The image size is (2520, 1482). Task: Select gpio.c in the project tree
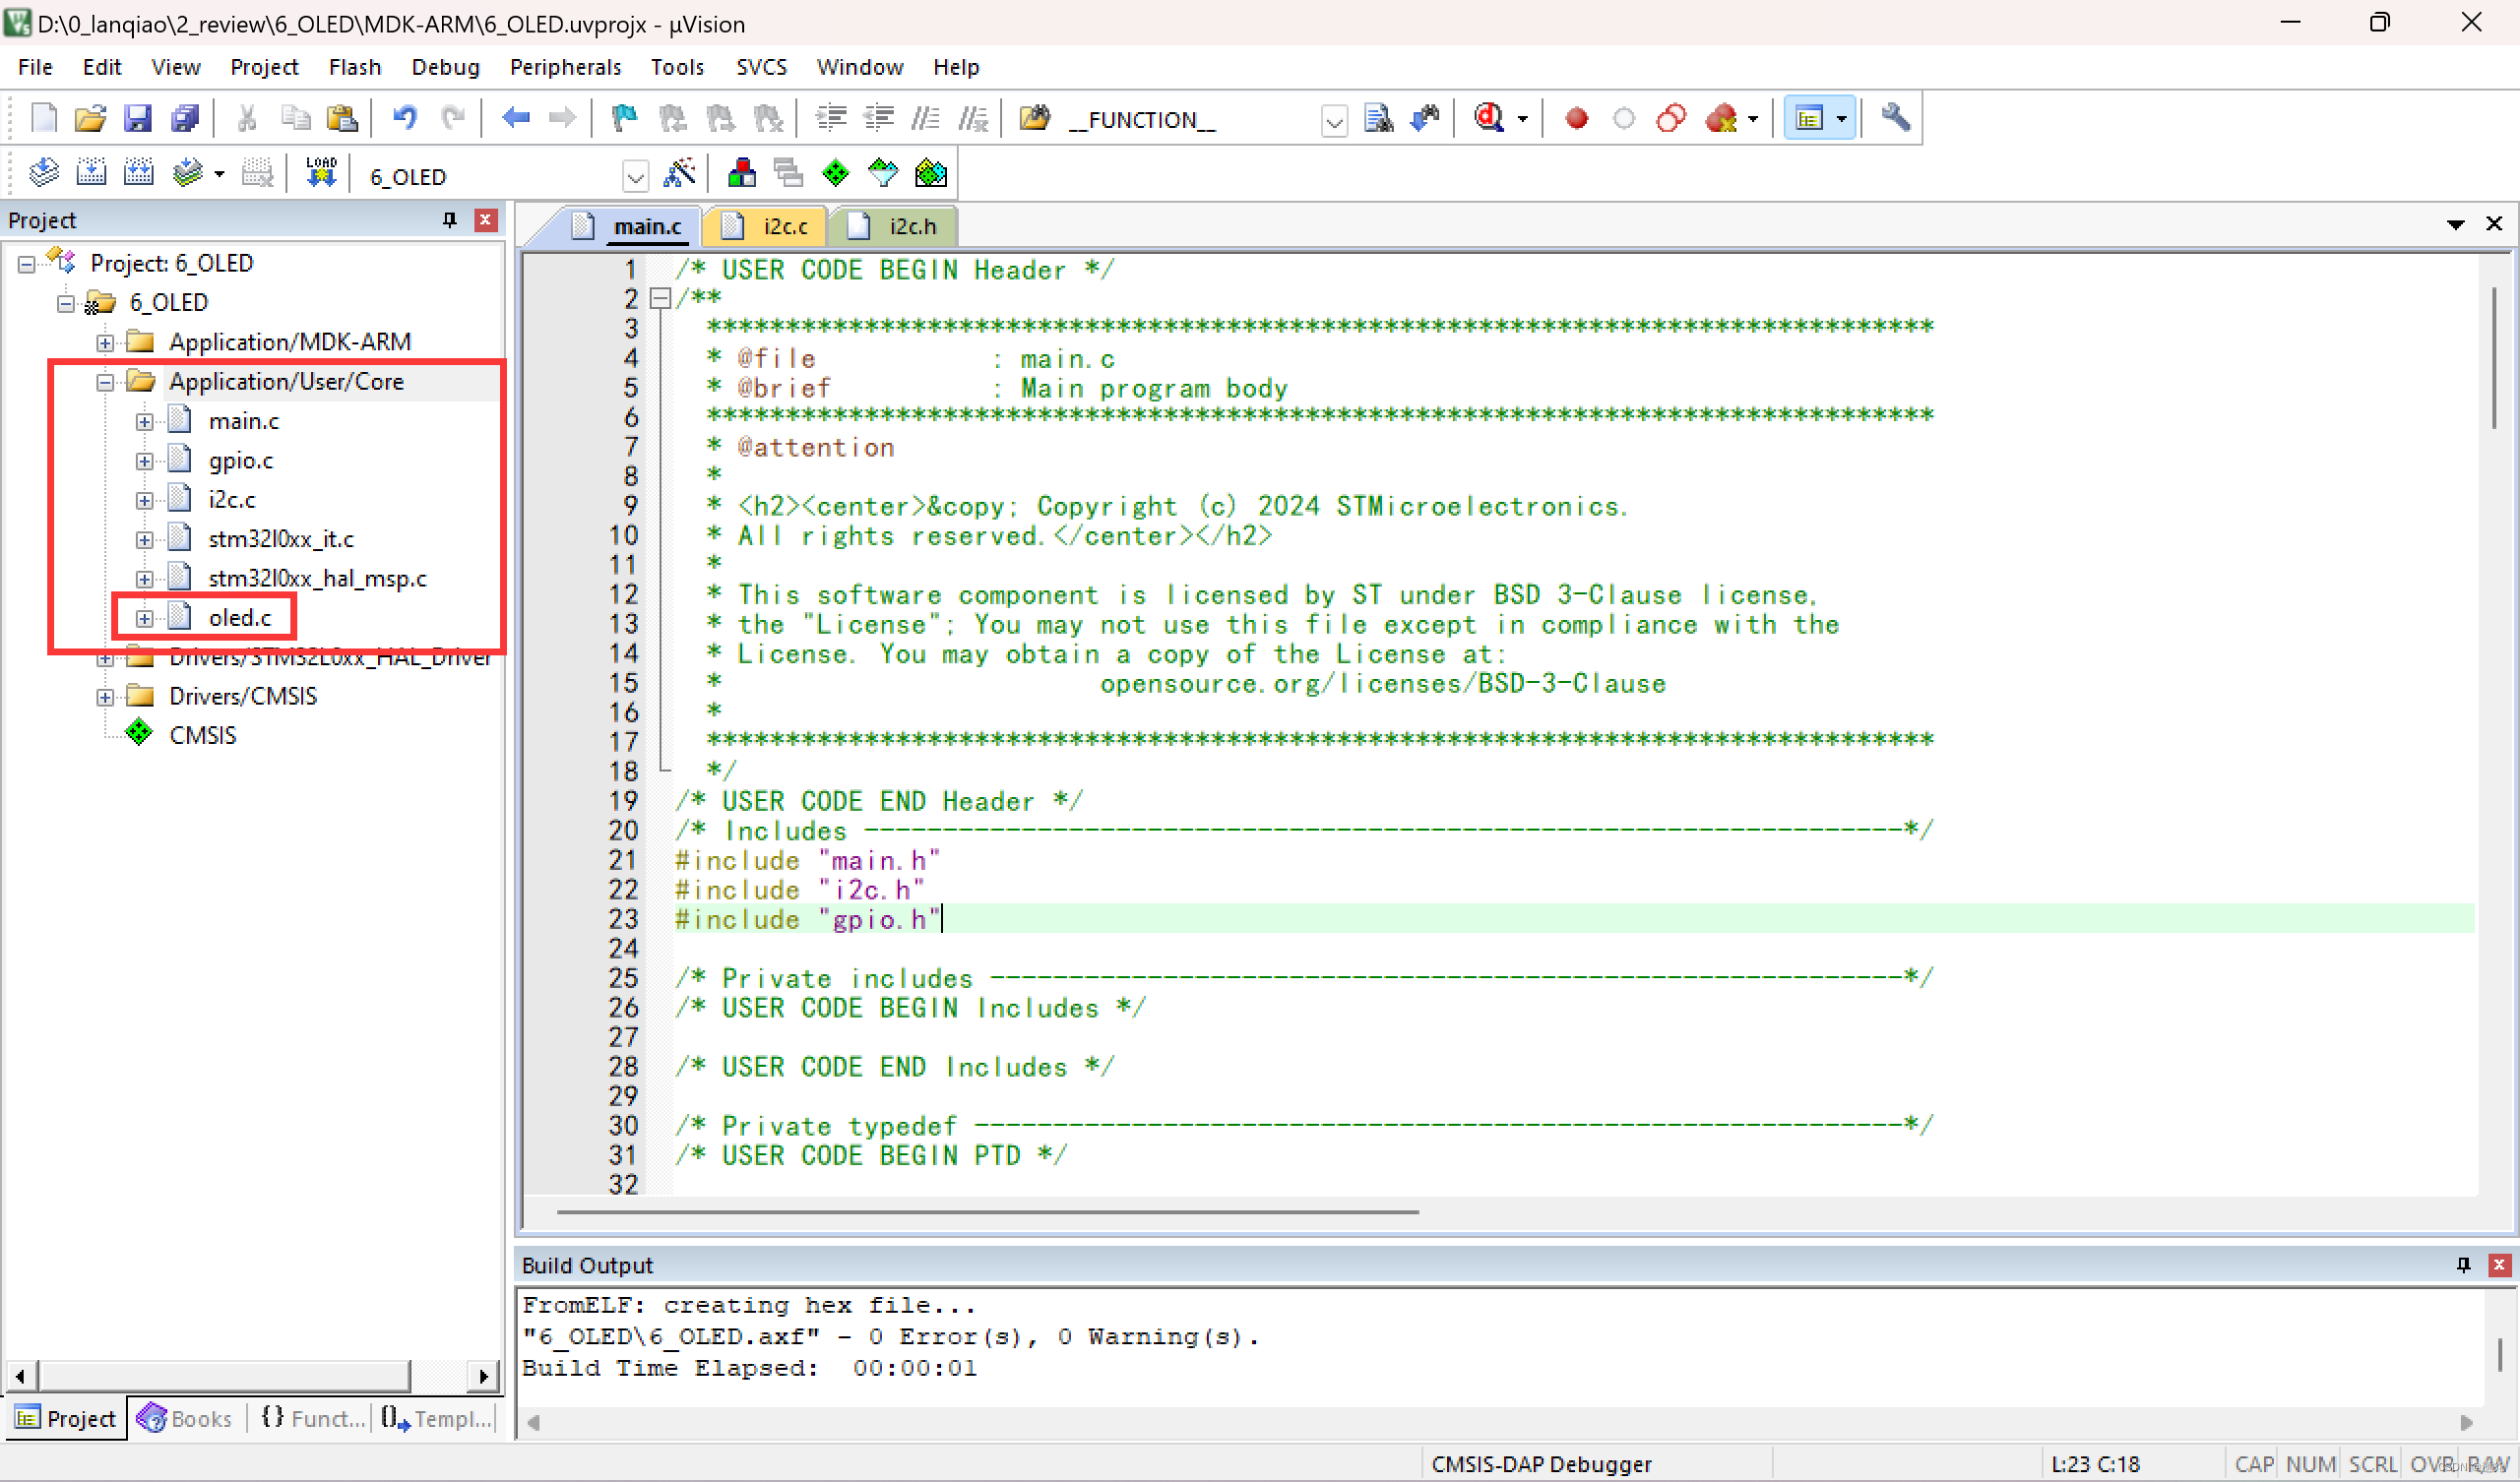(x=241, y=461)
